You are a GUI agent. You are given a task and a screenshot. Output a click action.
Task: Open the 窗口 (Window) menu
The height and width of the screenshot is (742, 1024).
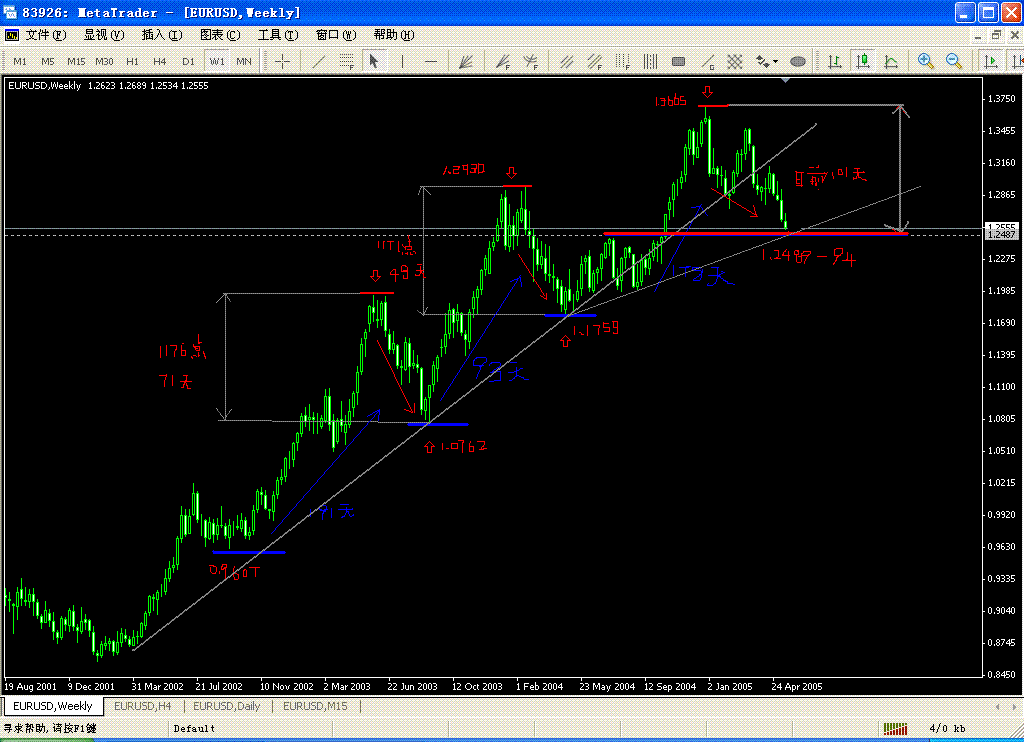tap(336, 35)
